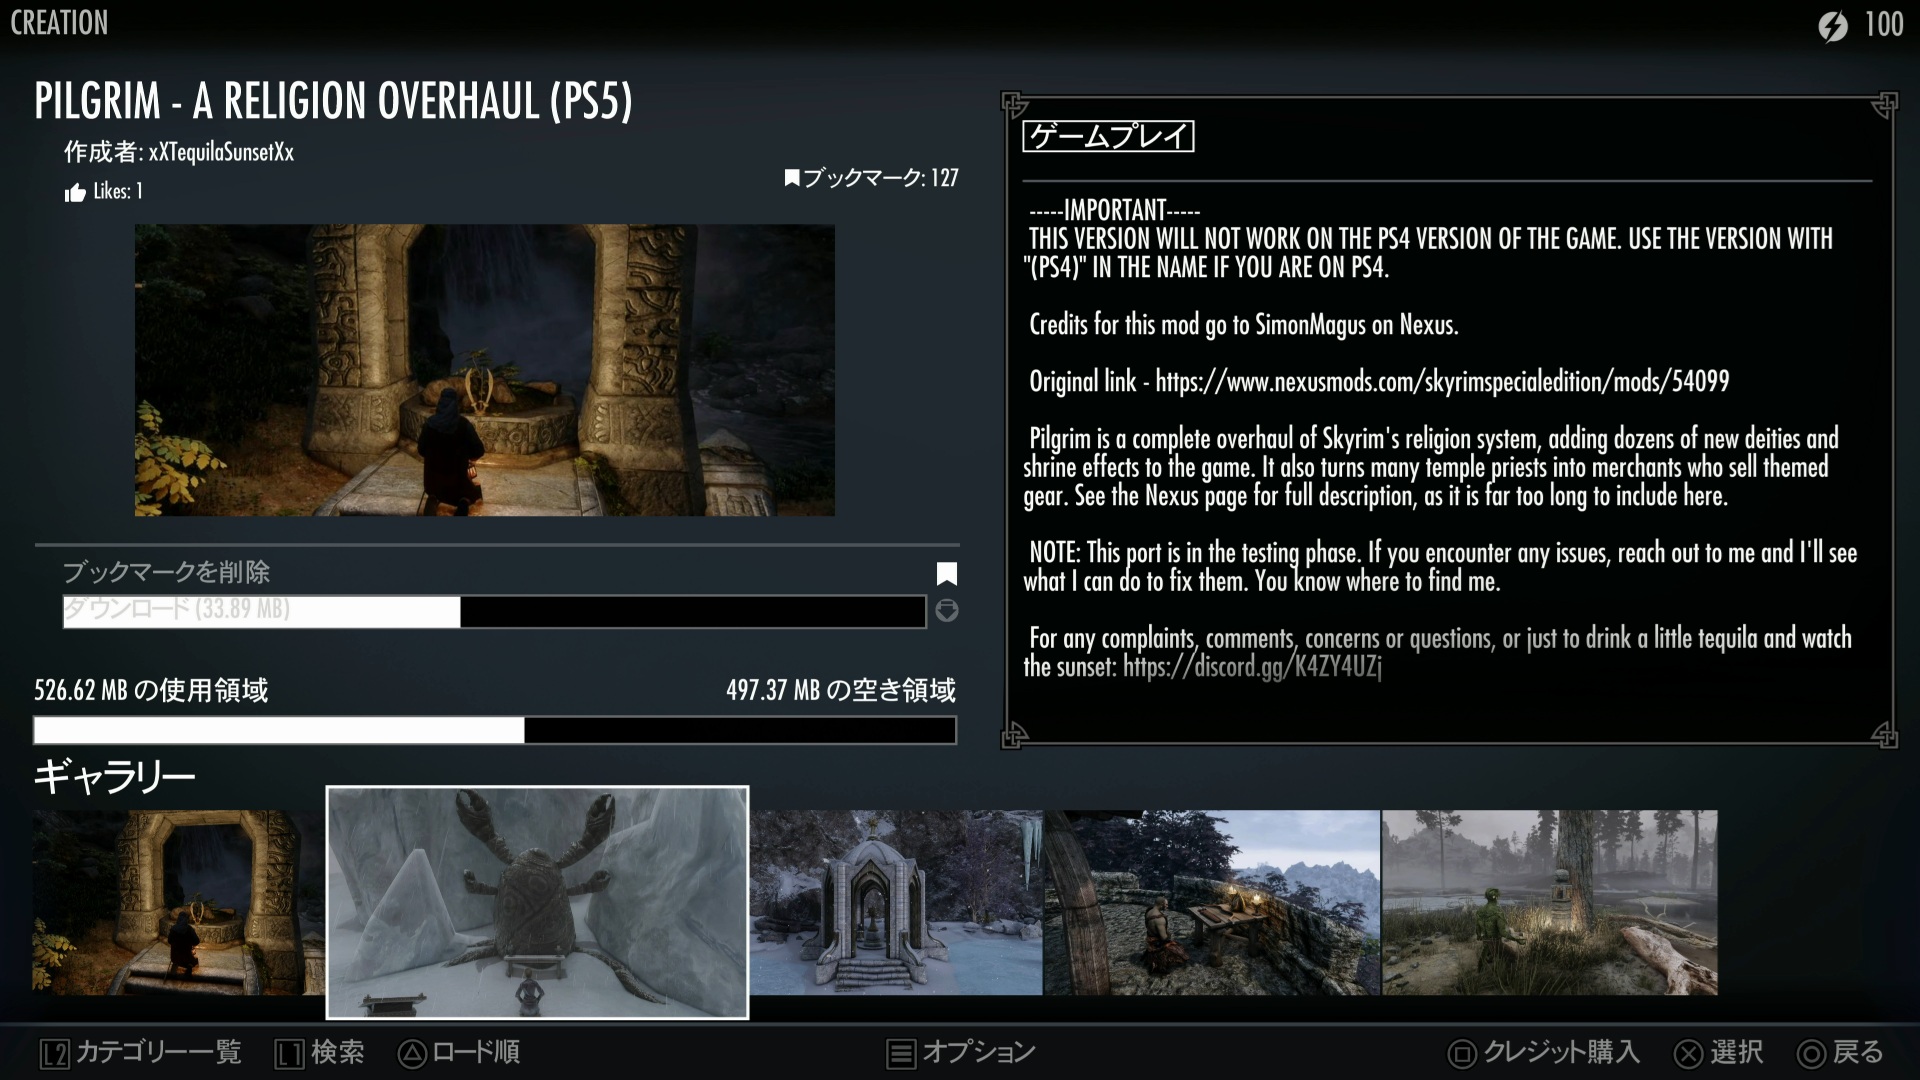Click Credits for this mod go to SimonMagus line

click(x=1244, y=324)
